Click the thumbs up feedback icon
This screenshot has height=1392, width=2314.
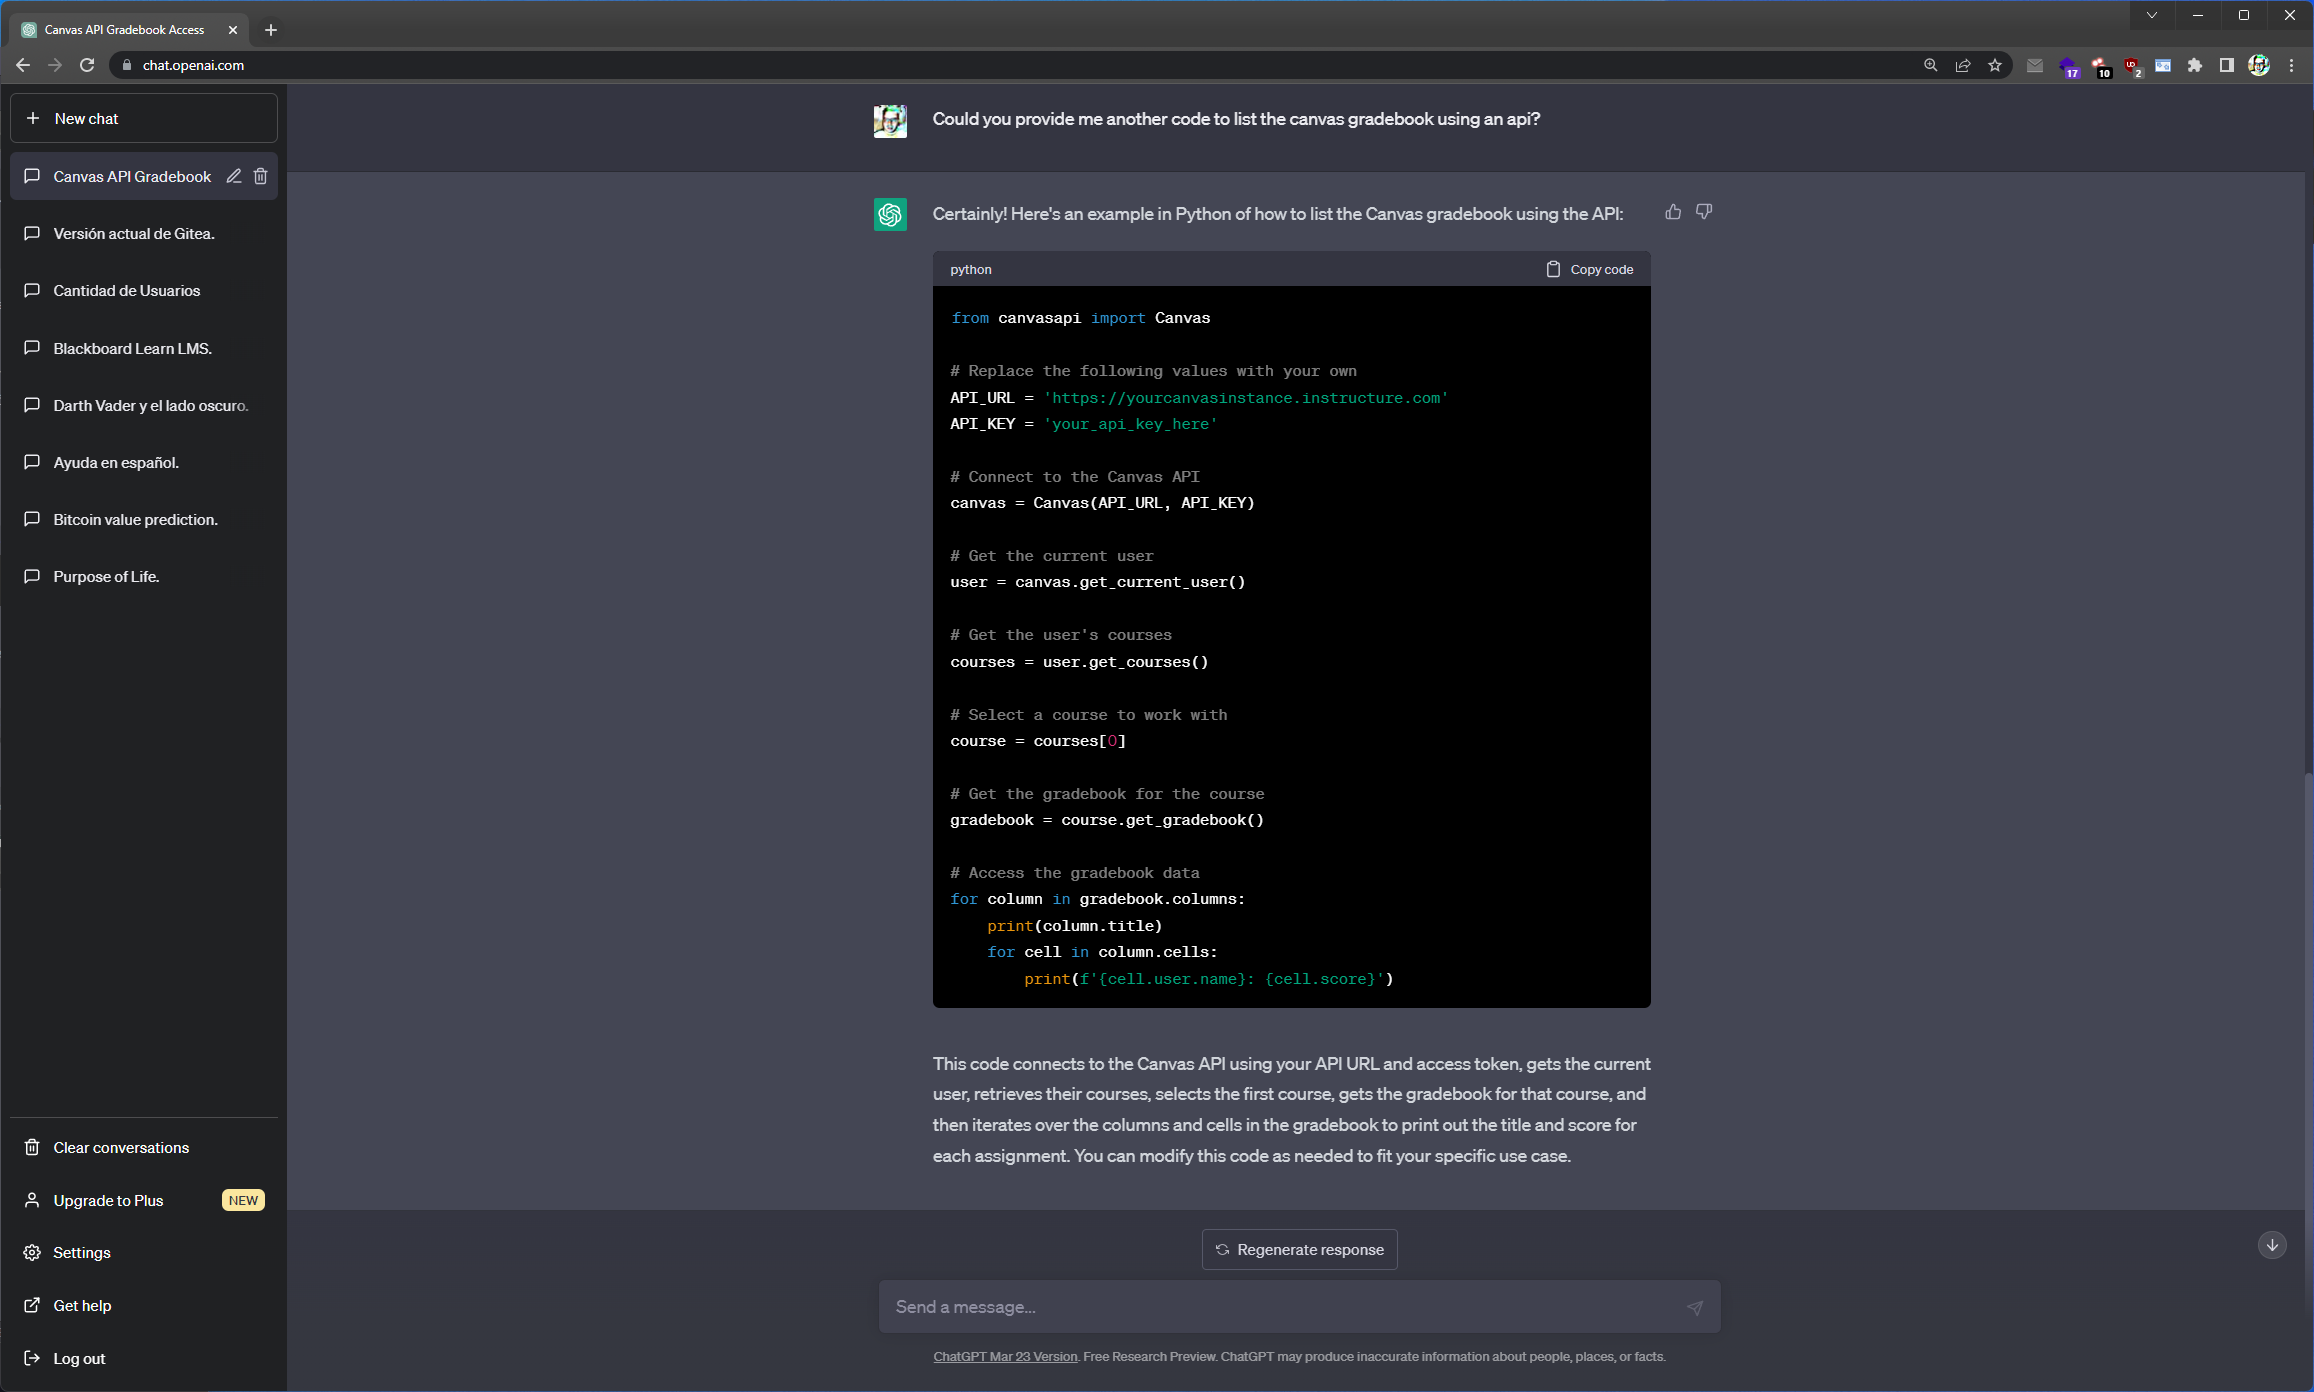click(1673, 212)
